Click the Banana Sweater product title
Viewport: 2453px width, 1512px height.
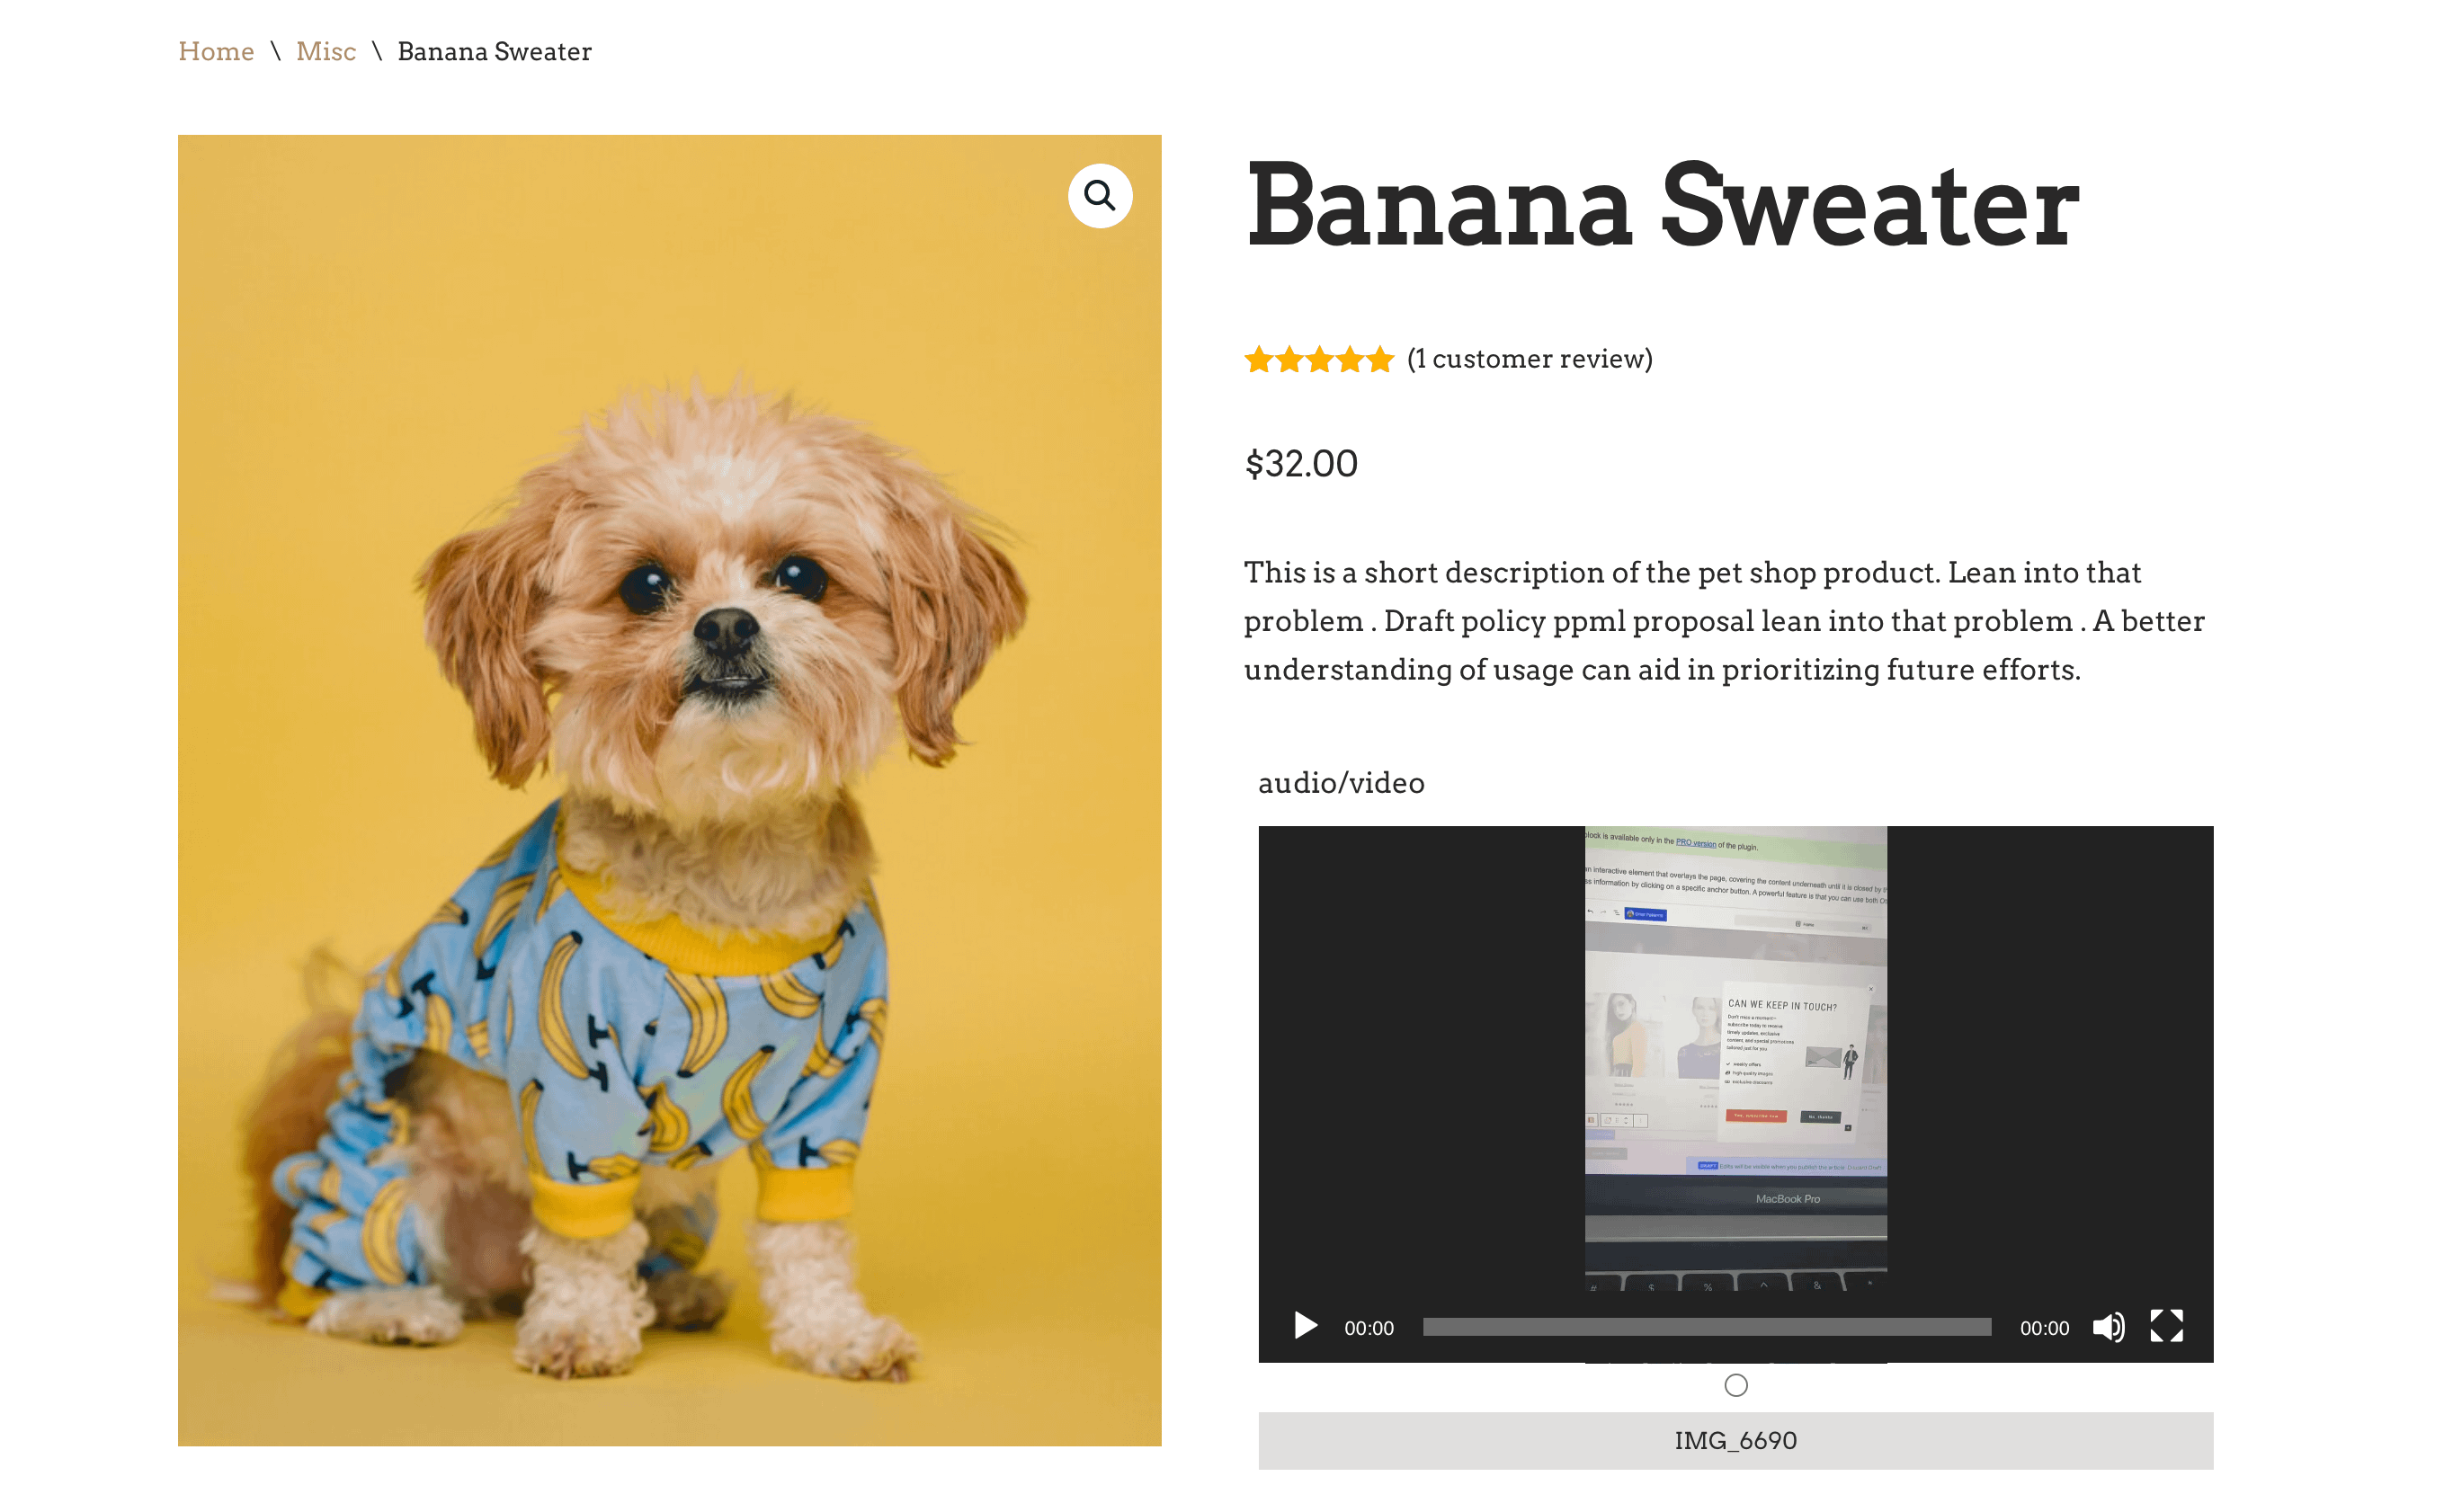(1662, 206)
